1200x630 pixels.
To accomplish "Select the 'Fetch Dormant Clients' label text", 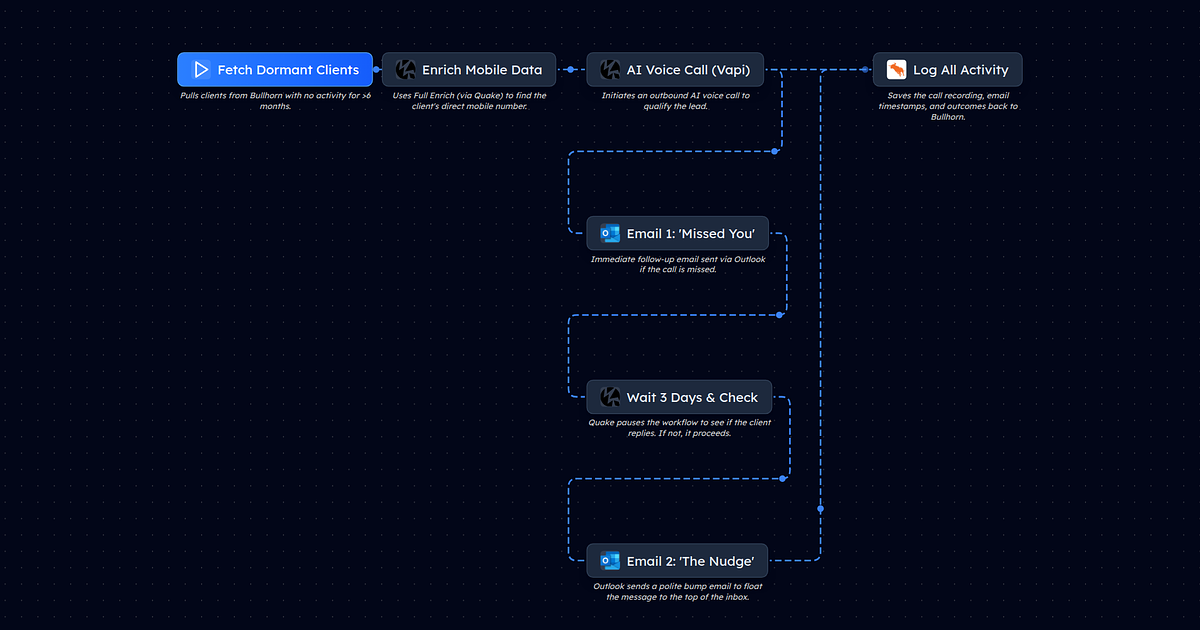I will coord(288,70).
